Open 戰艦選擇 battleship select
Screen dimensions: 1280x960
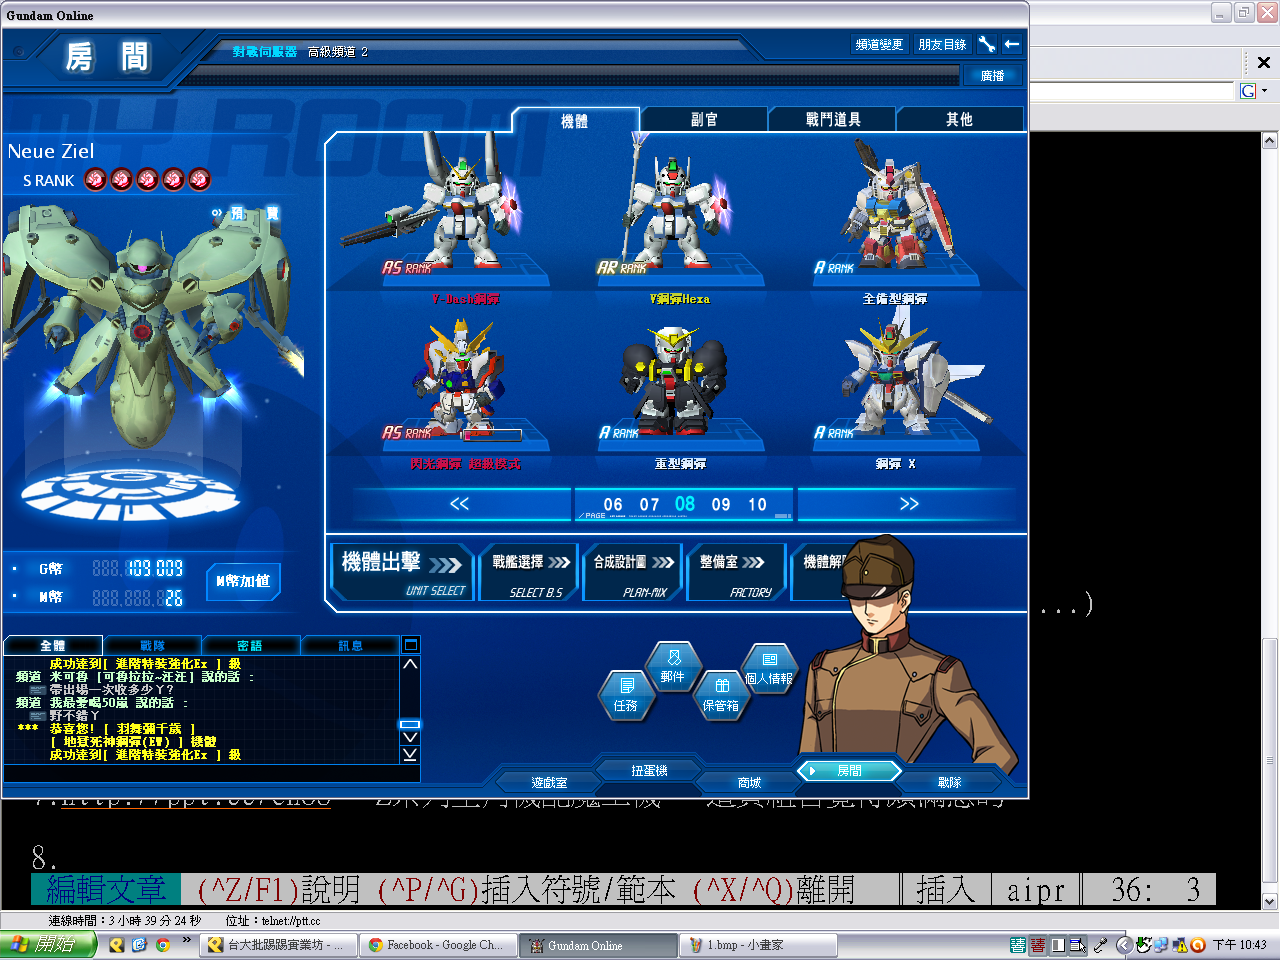pos(530,573)
